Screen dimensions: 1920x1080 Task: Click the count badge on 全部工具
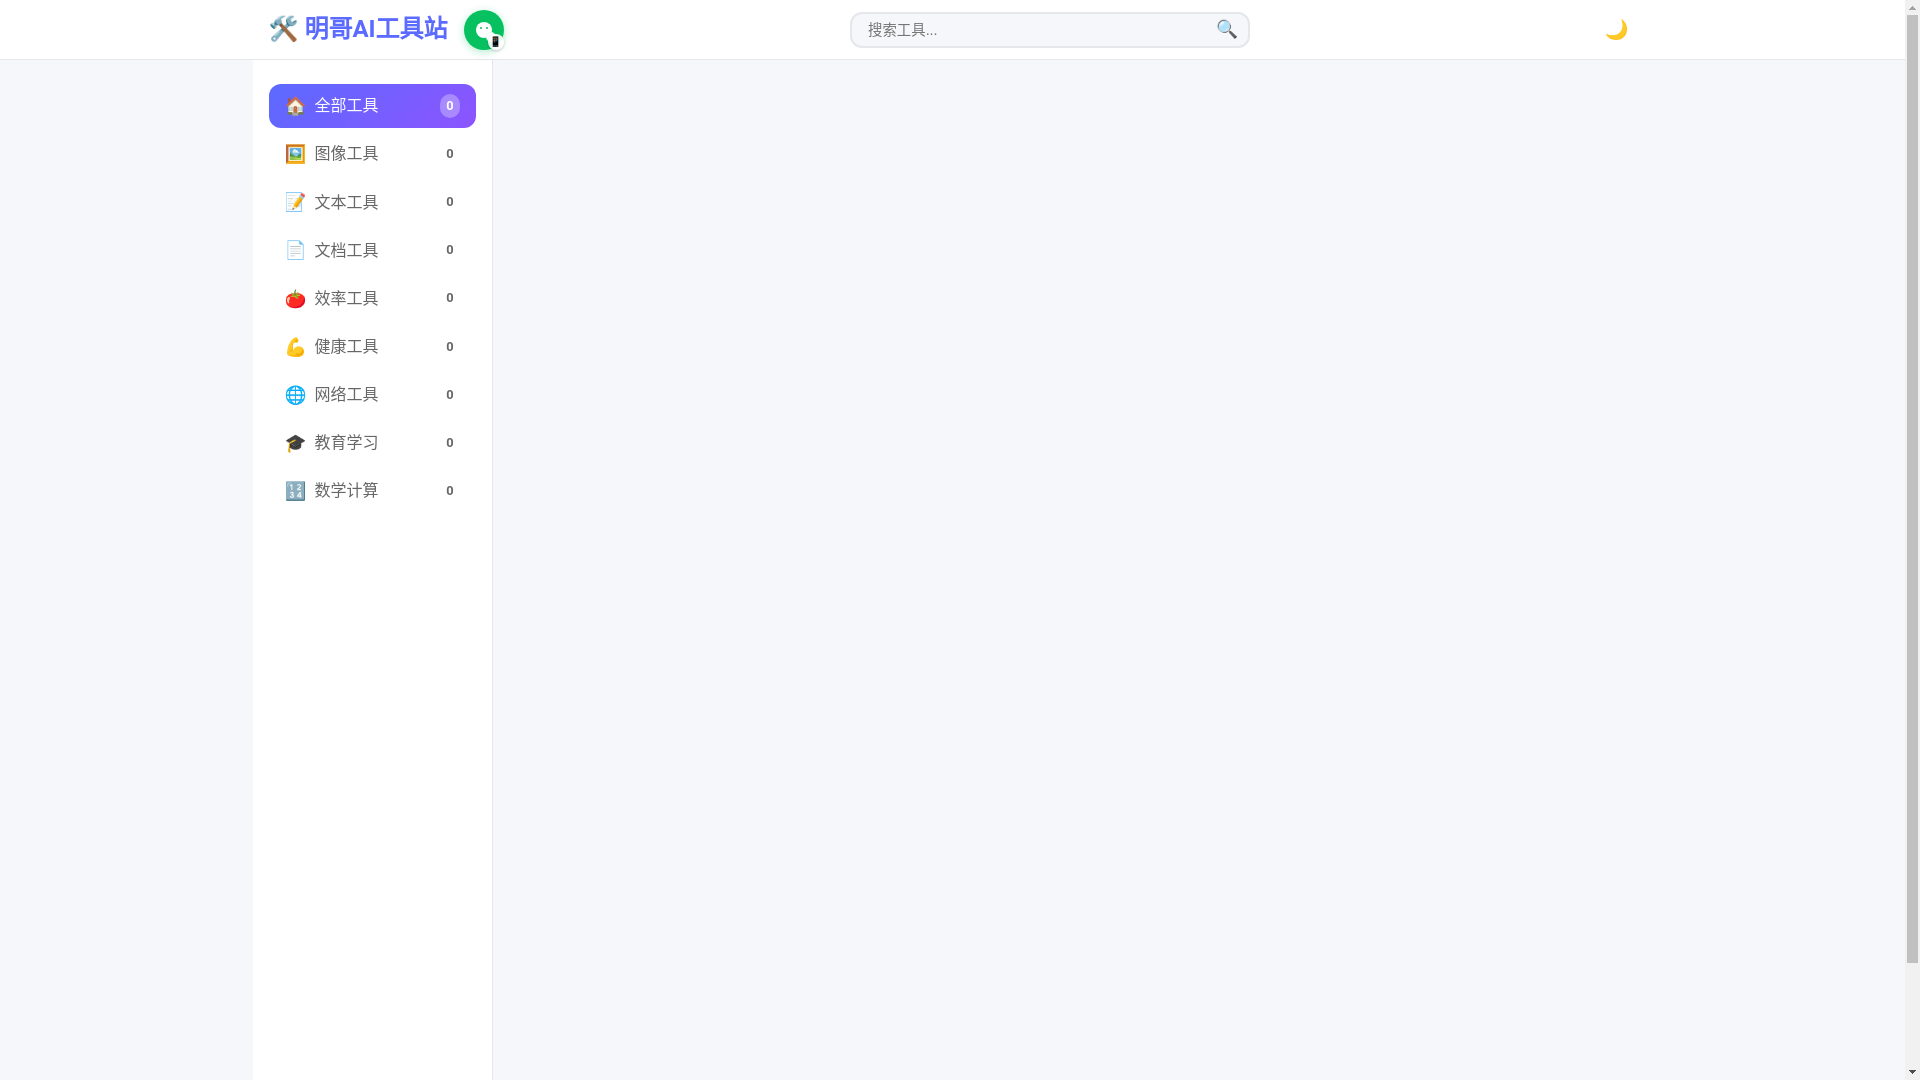pos(450,106)
